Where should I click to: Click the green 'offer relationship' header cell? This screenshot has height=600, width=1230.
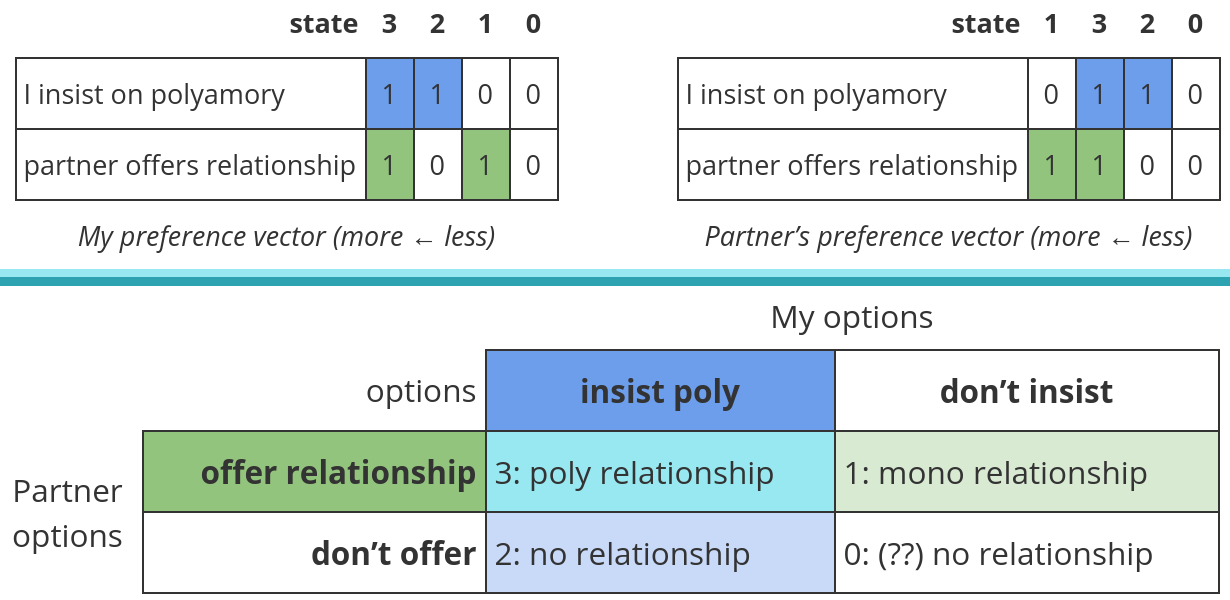click(315, 472)
